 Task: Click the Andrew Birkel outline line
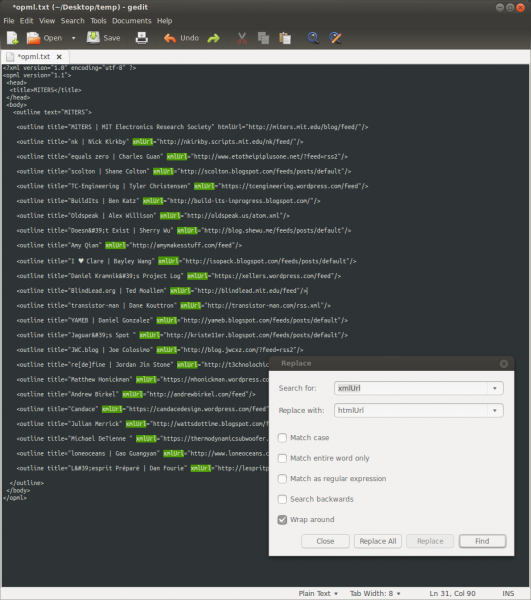136,394
